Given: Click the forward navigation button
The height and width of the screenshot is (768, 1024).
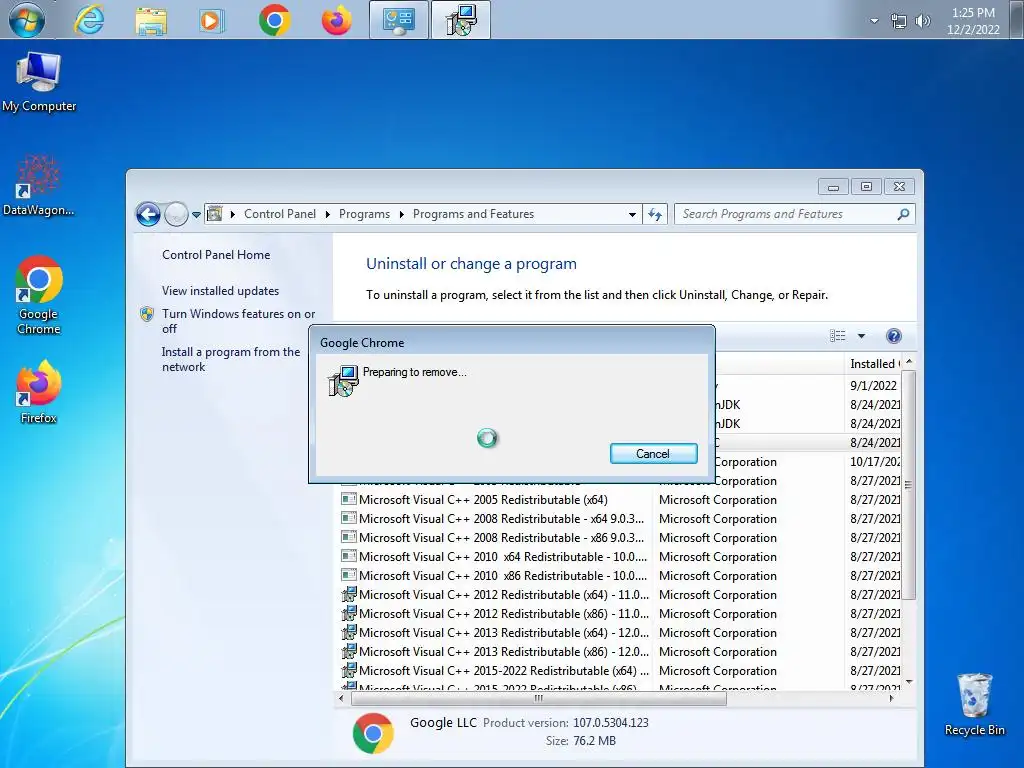Looking at the screenshot, I should click(176, 214).
